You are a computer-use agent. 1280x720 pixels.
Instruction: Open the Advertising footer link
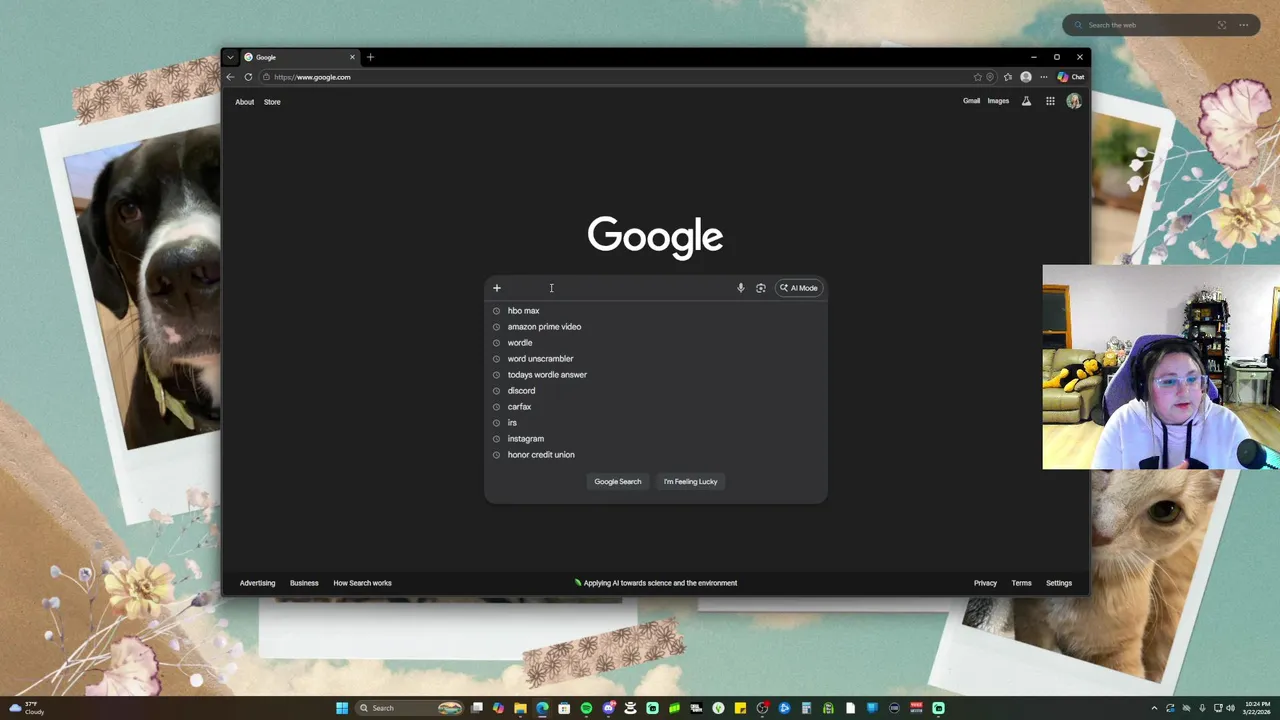coord(257,583)
